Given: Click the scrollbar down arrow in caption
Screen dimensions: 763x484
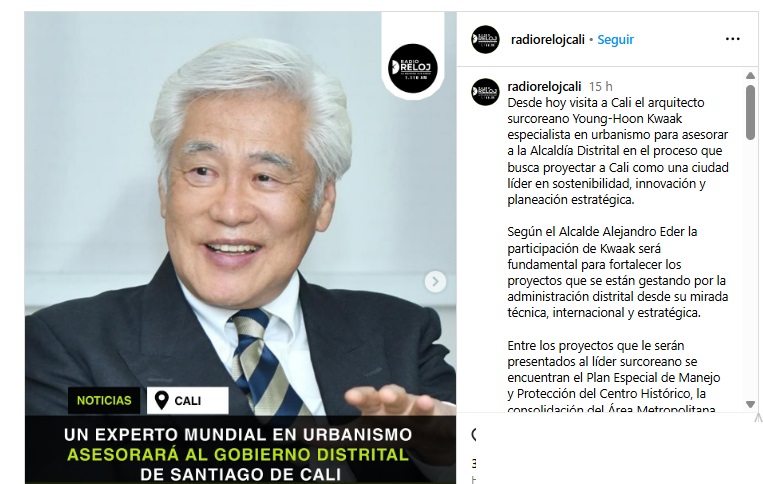Looking at the screenshot, I should point(750,404).
